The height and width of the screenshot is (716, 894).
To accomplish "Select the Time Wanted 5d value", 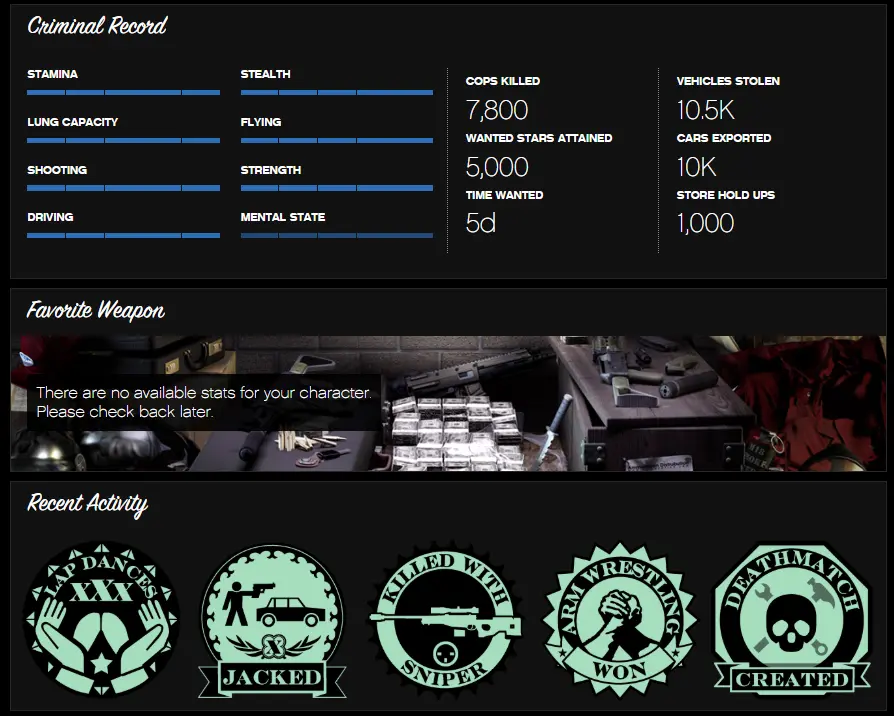I will click(481, 223).
